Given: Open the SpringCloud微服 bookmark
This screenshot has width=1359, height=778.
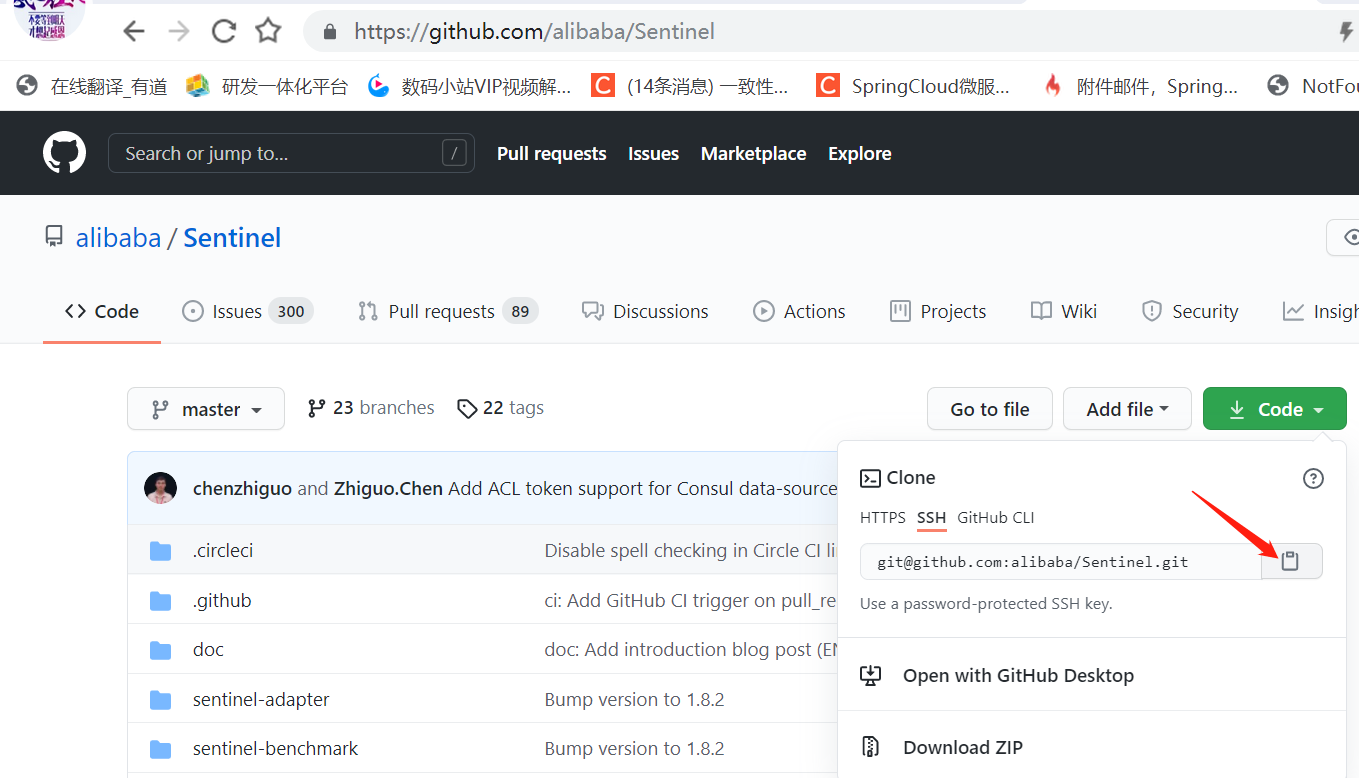Looking at the screenshot, I should 914,87.
